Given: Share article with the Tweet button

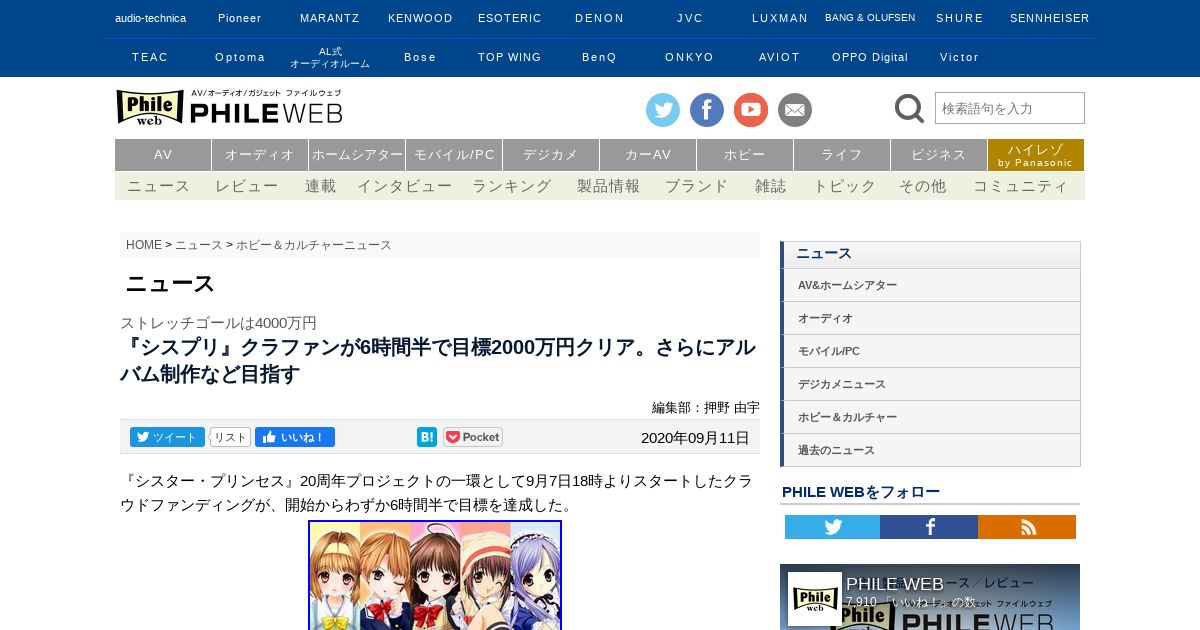Looking at the screenshot, I should 167,437.
